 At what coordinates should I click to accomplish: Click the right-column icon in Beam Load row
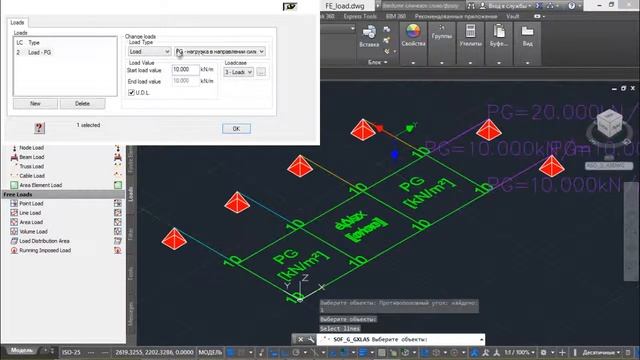coord(118,157)
